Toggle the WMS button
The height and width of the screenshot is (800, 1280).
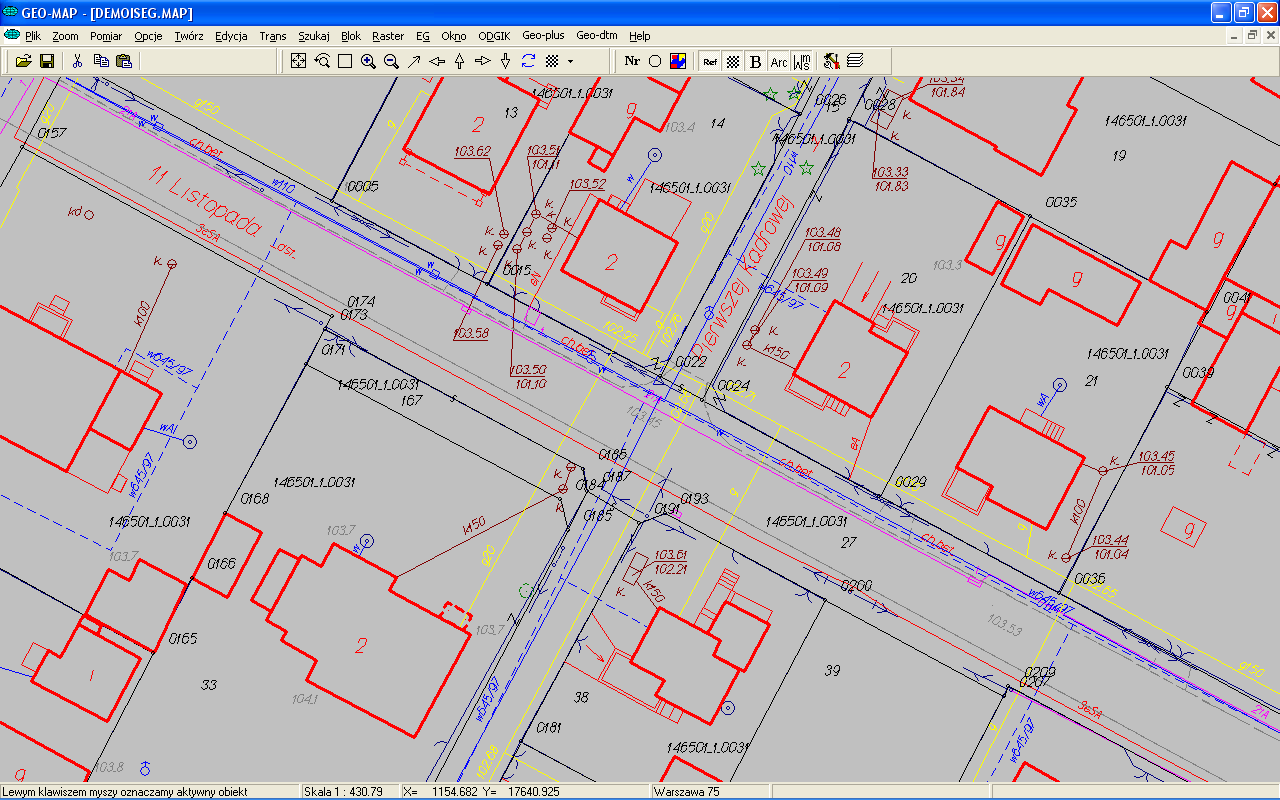click(801, 61)
